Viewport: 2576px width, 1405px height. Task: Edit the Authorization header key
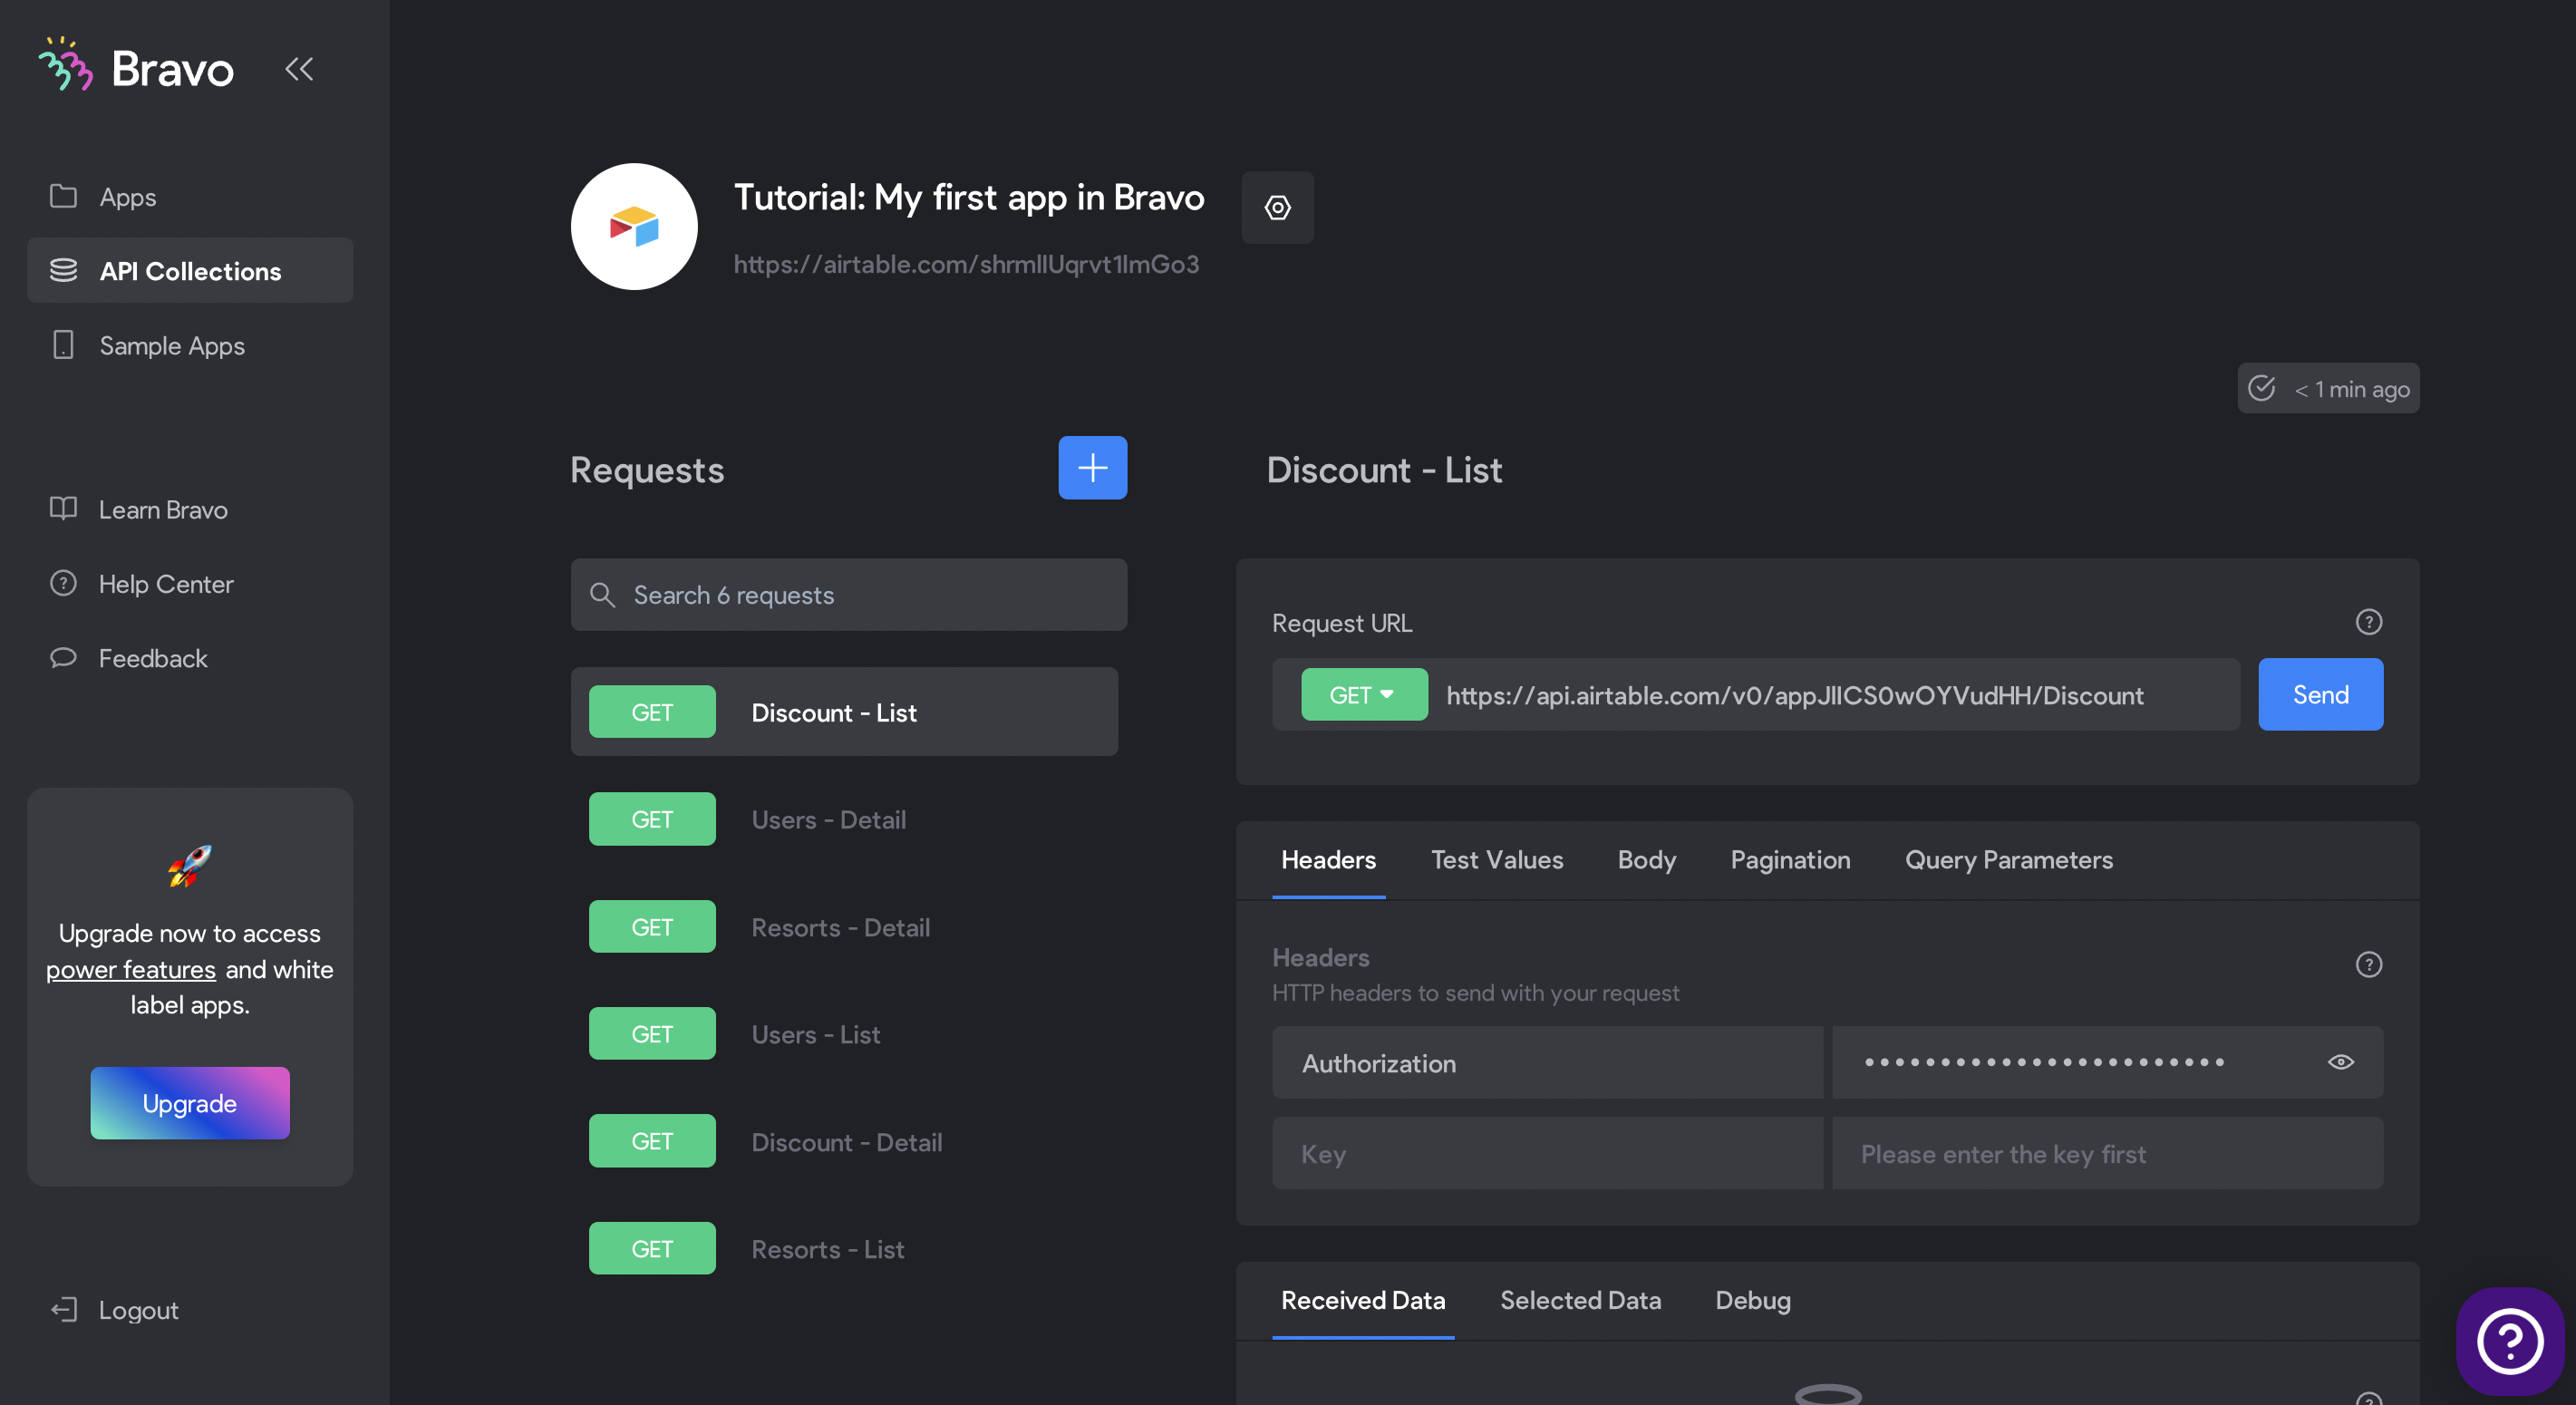coord(1547,1063)
